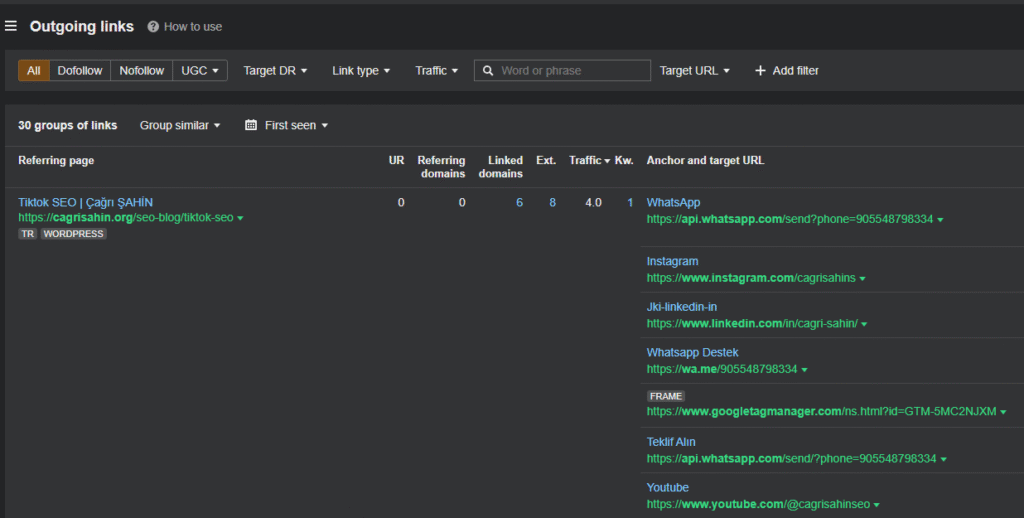The width and height of the screenshot is (1024, 518).
Task: Click the plus icon for Add filter
Action: click(760, 71)
